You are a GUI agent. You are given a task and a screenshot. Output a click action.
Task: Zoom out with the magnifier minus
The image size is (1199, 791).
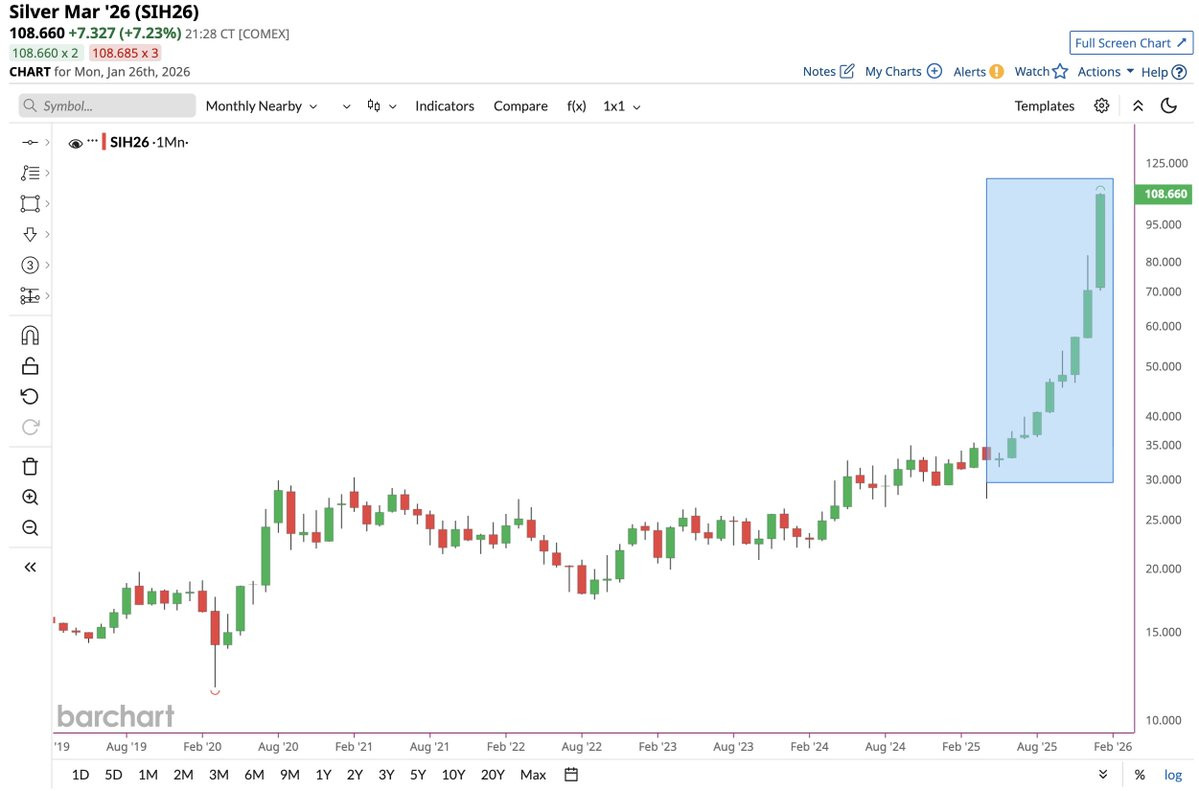pyautogui.click(x=30, y=528)
